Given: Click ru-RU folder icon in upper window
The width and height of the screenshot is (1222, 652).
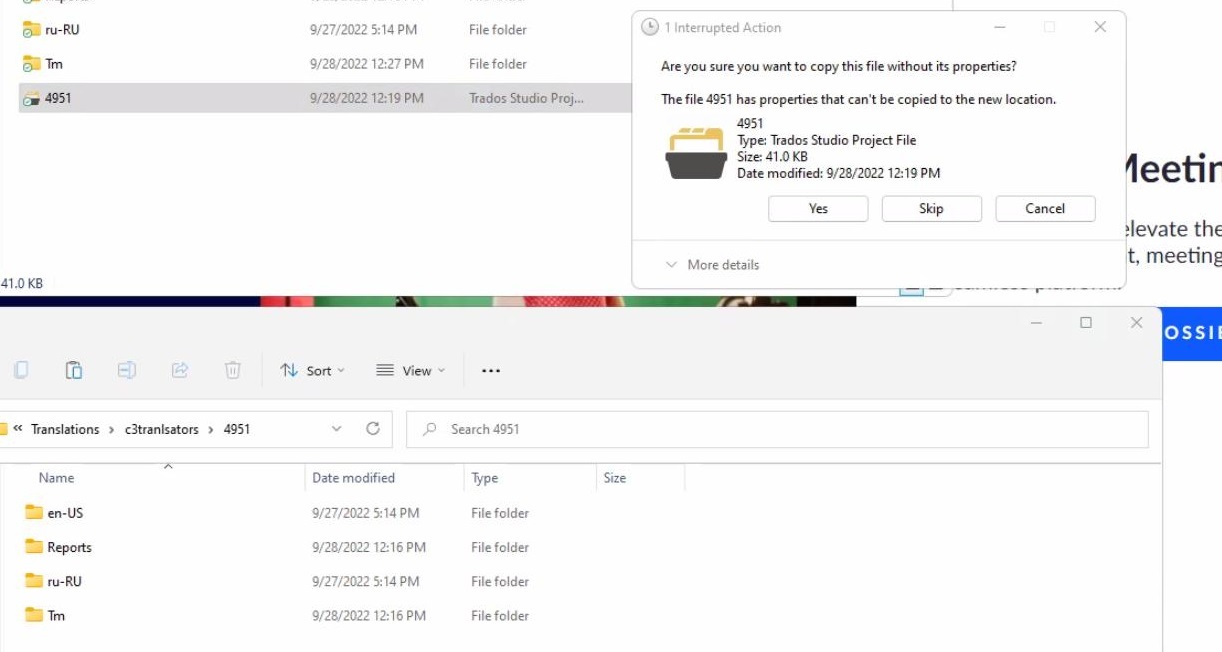Looking at the screenshot, I should pyautogui.click(x=31, y=30).
